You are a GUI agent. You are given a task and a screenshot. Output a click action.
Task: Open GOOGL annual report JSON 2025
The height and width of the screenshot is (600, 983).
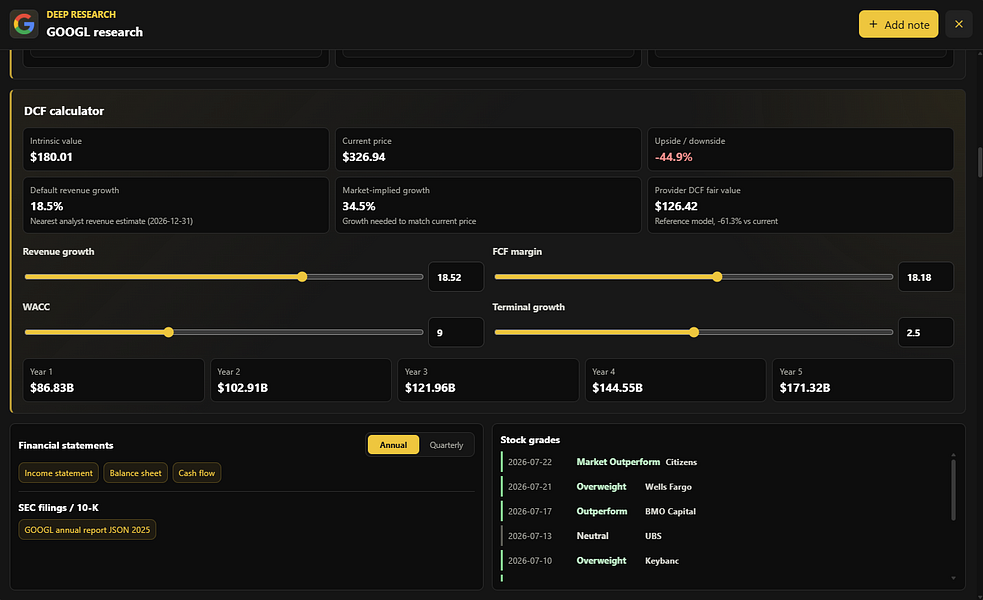[x=87, y=530]
